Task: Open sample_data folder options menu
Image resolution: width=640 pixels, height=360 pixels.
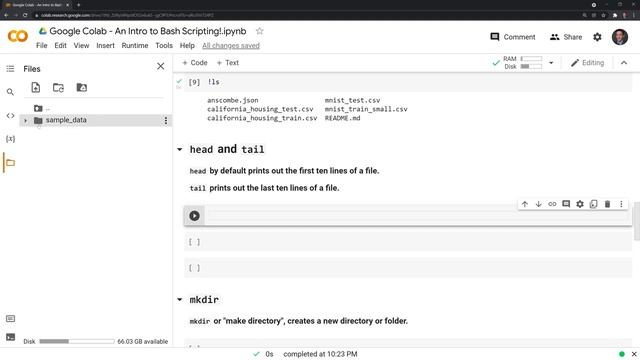Action: (166, 120)
